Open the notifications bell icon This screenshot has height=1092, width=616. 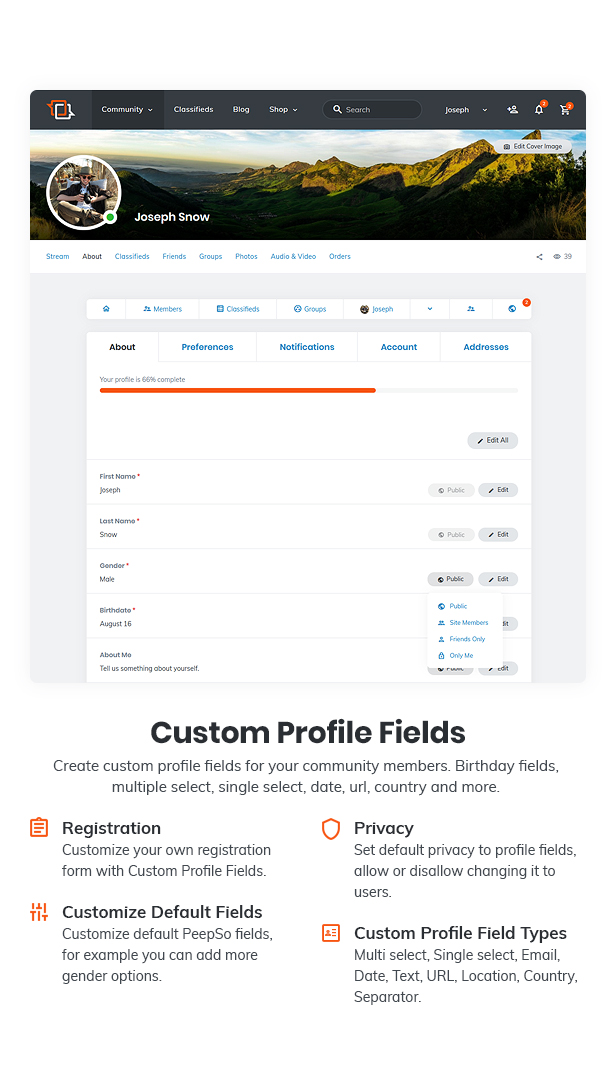(x=539, y=110)
